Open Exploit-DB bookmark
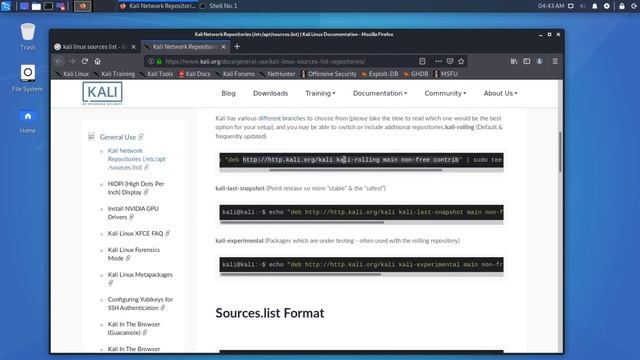Image resolution: width=640 pixels, height=360 pixels. [380, 74]
